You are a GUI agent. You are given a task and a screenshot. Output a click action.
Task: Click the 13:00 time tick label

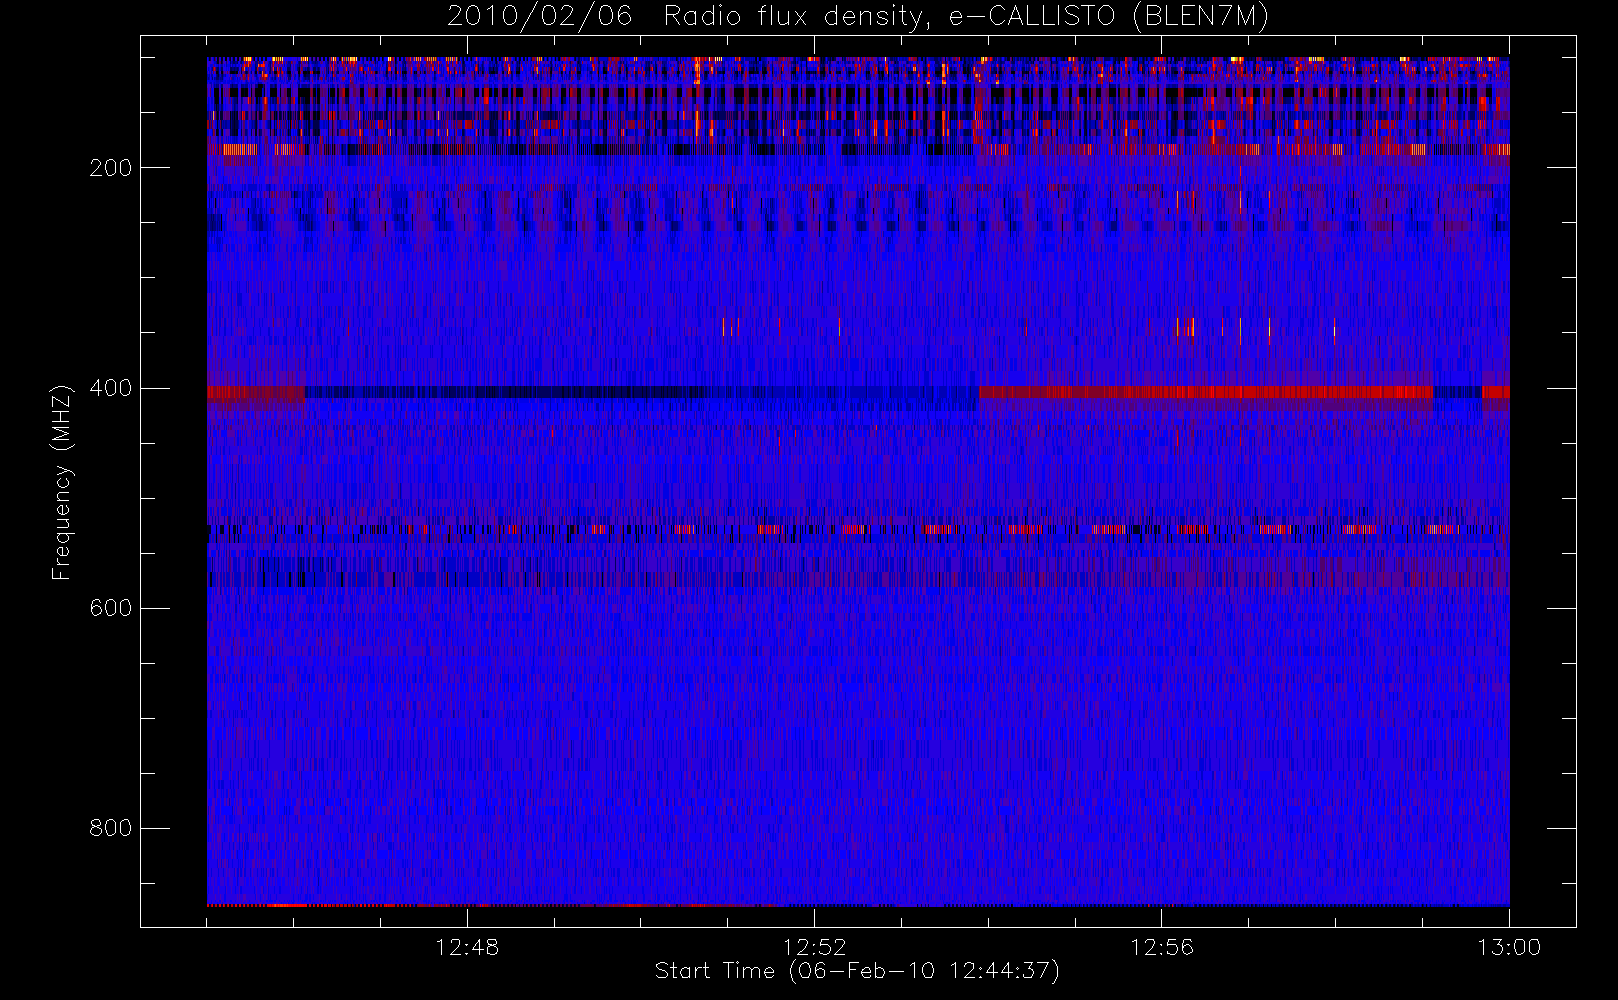pyautogui.click(x=1509, y=947)
